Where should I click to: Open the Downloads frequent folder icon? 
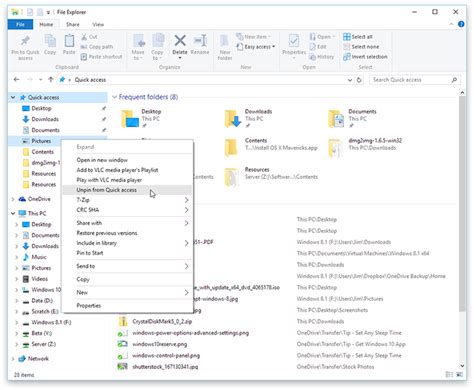233,119
